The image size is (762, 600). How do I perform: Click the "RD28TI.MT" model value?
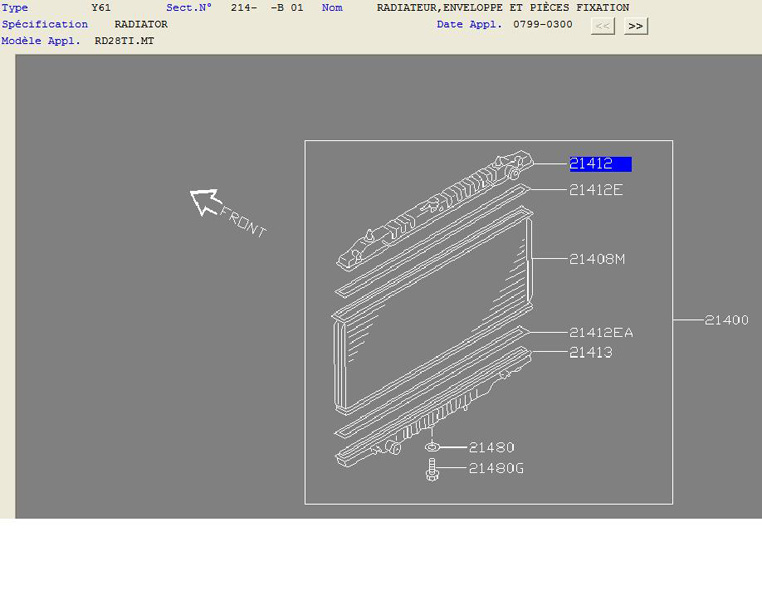[124, 41]
